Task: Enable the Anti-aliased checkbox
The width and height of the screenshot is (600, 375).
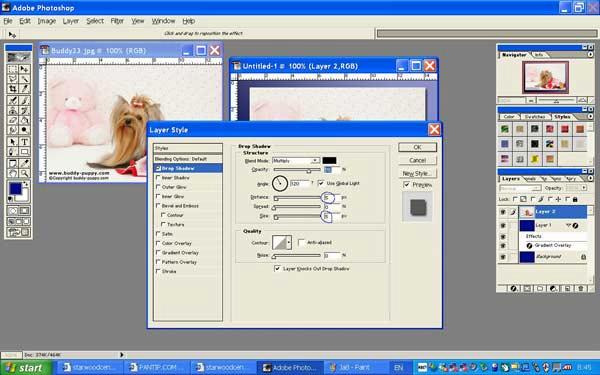Action: [301, 242]
